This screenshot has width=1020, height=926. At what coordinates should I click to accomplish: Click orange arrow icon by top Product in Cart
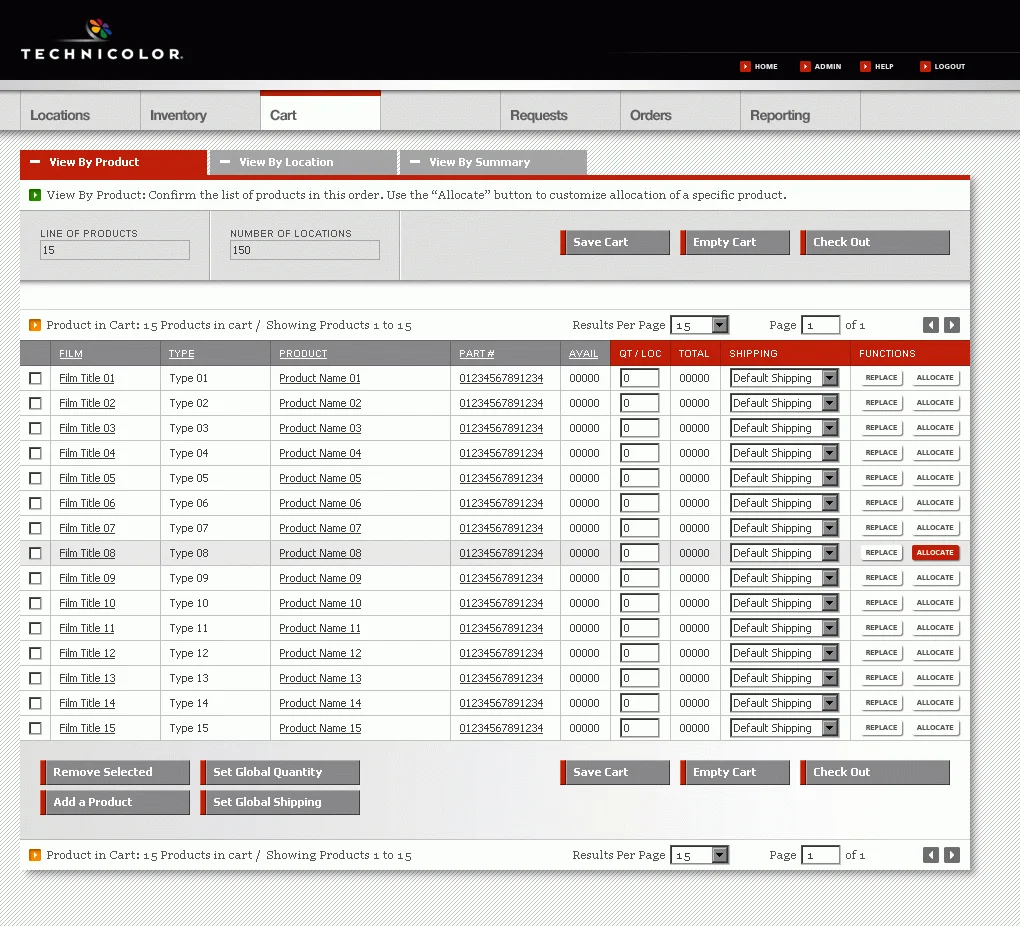[35, 325]
